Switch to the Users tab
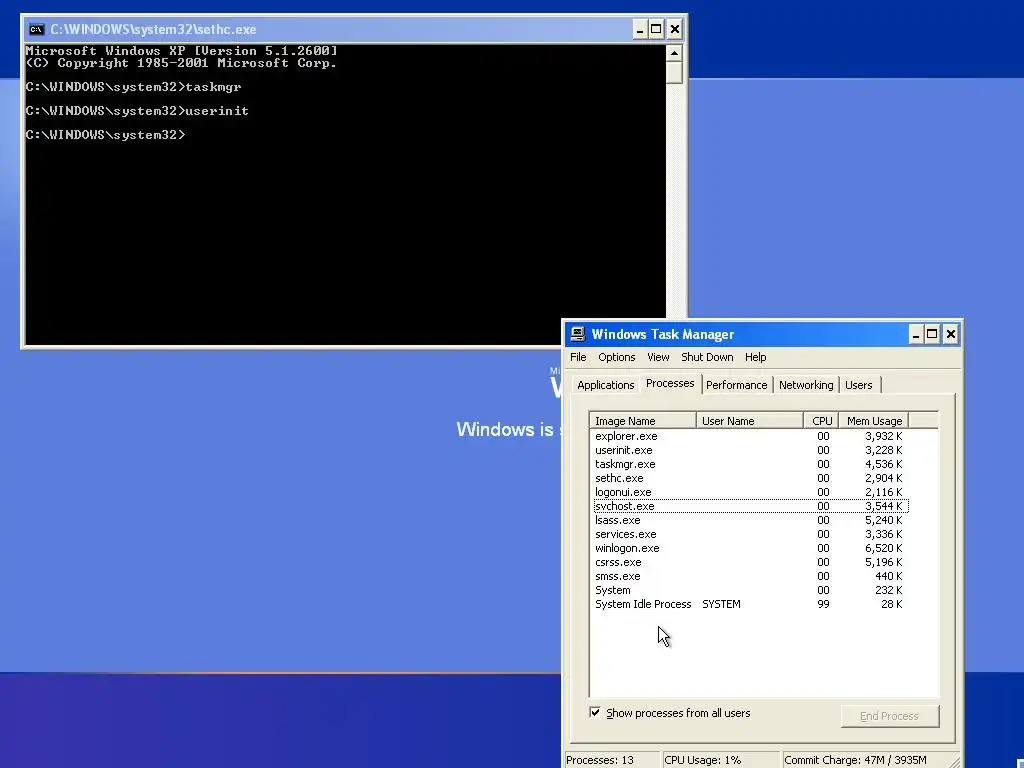1024x768 pixels. tap(859, 385)
